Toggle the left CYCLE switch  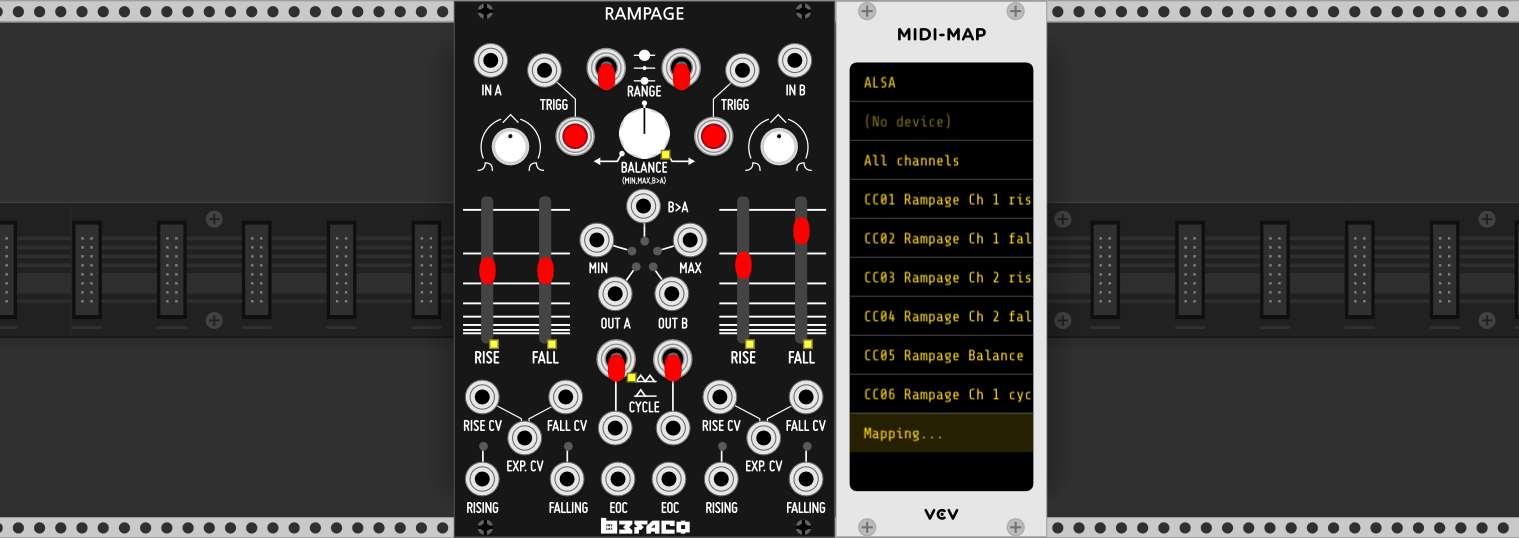point(615,362)
